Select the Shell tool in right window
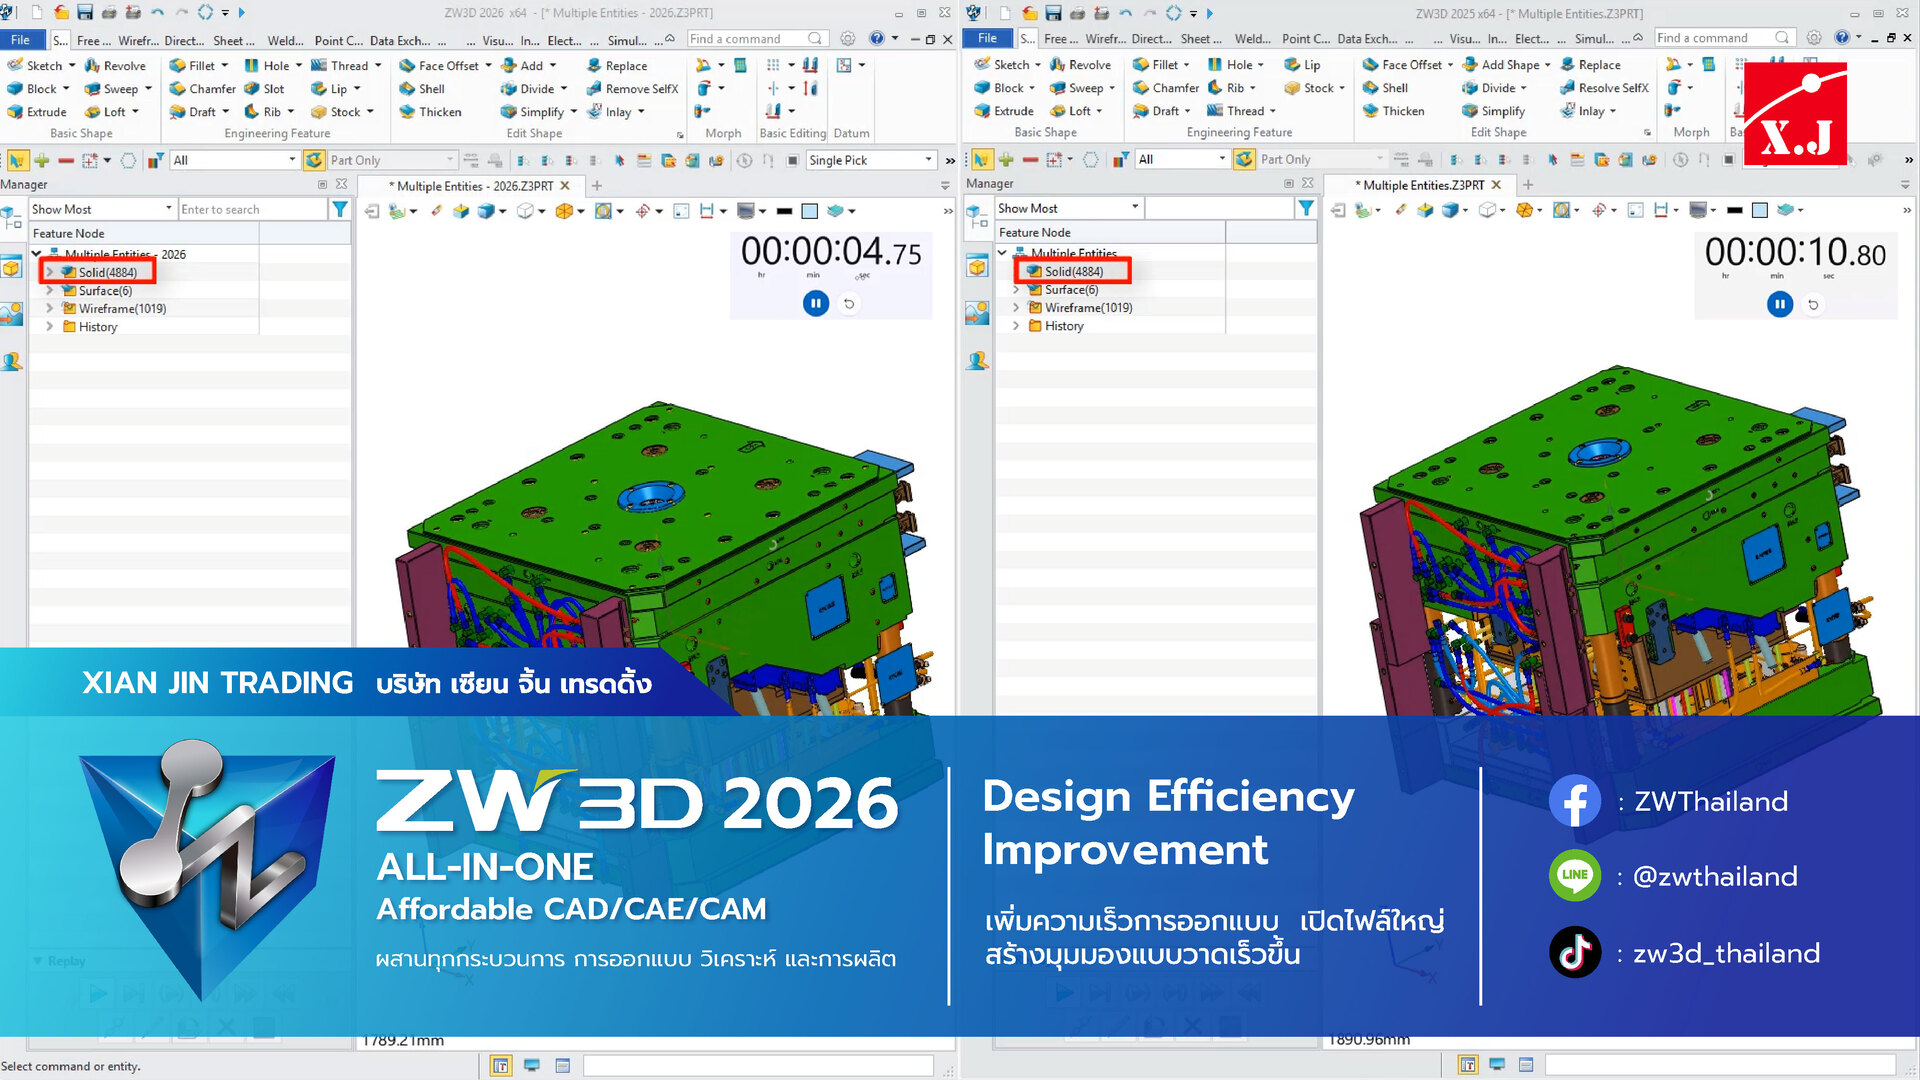The width and height of the screenshot is (1920, 1080). (1394, 88)
